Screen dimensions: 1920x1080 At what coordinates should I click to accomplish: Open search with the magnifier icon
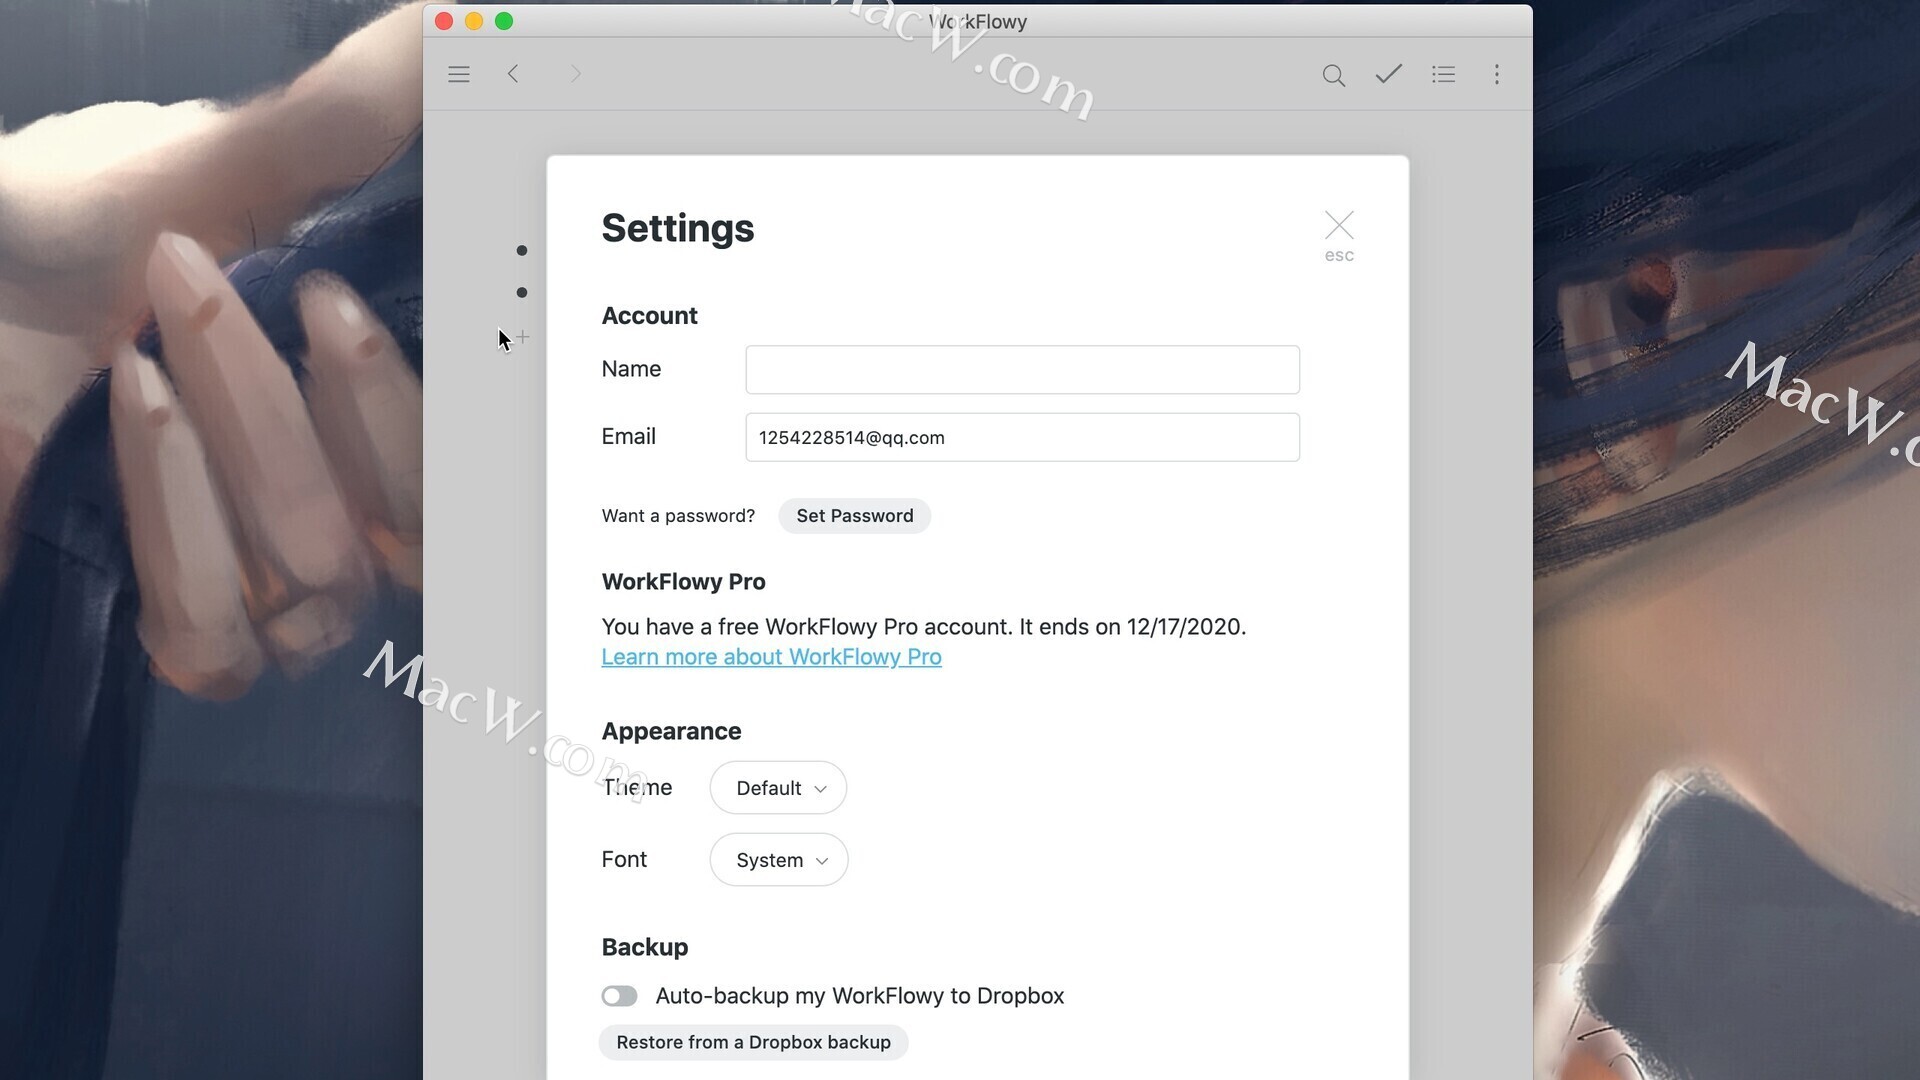click(x=1333, y=75)
